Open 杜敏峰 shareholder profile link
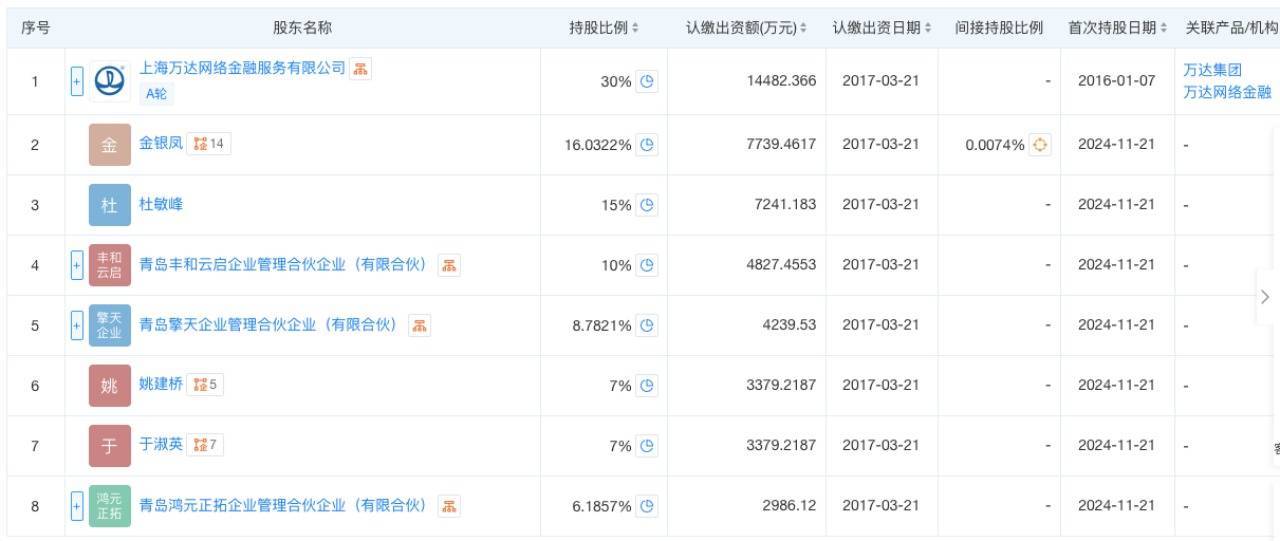This screenshot has width=1280, height=541. click(x=161, y=204)
